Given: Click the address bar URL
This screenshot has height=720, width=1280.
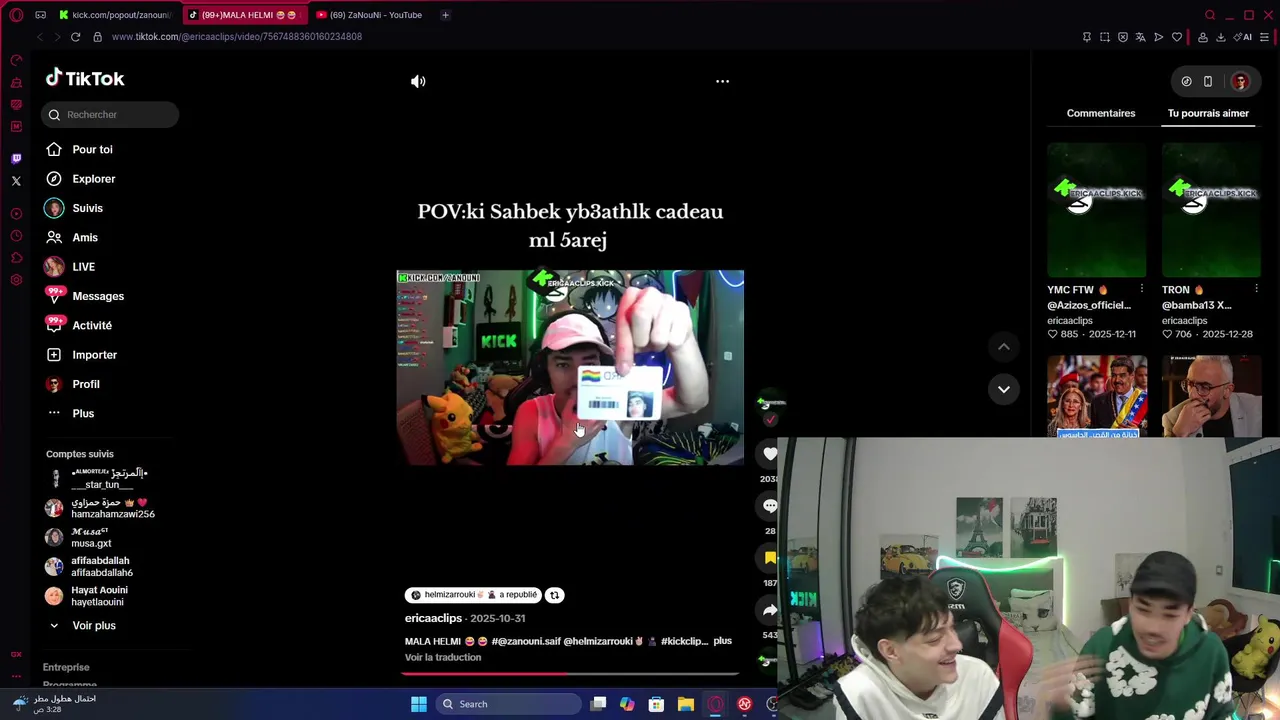Looking at the screenshot, I should [x=237, y=37].
